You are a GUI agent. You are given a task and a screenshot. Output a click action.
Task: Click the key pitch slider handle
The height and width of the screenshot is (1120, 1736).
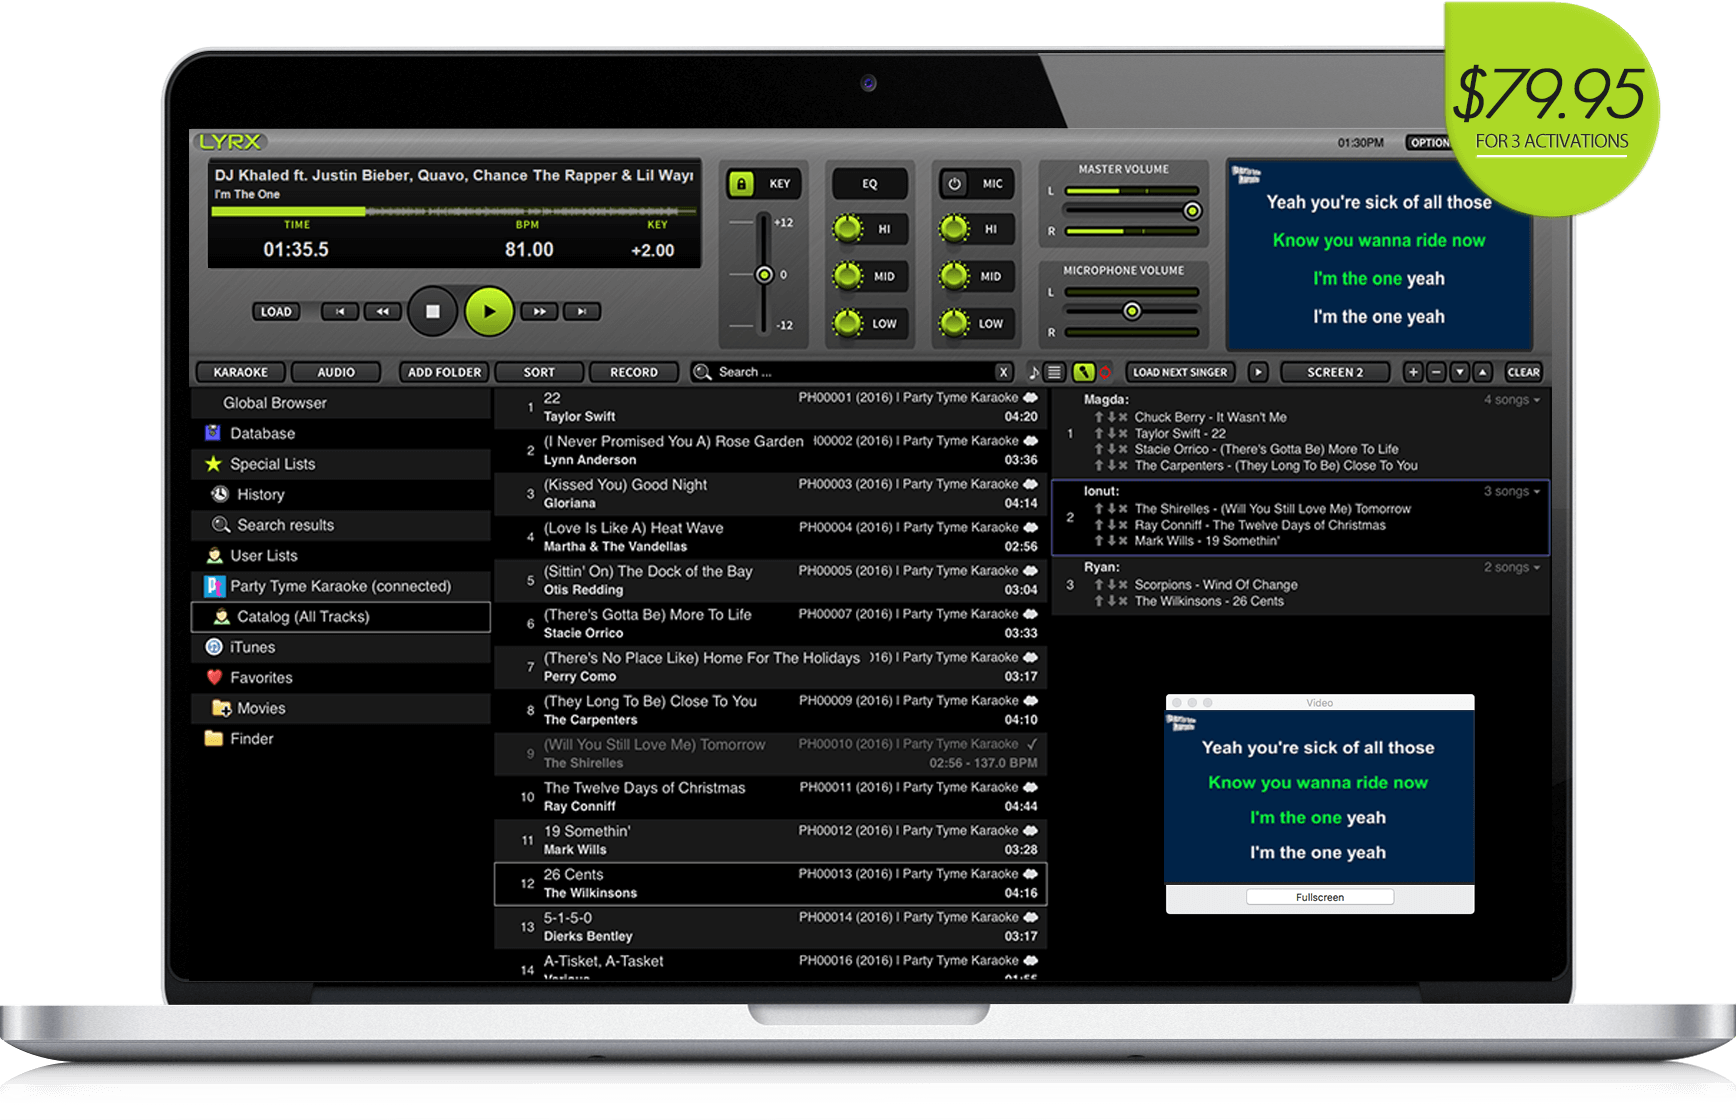point(764,274)
